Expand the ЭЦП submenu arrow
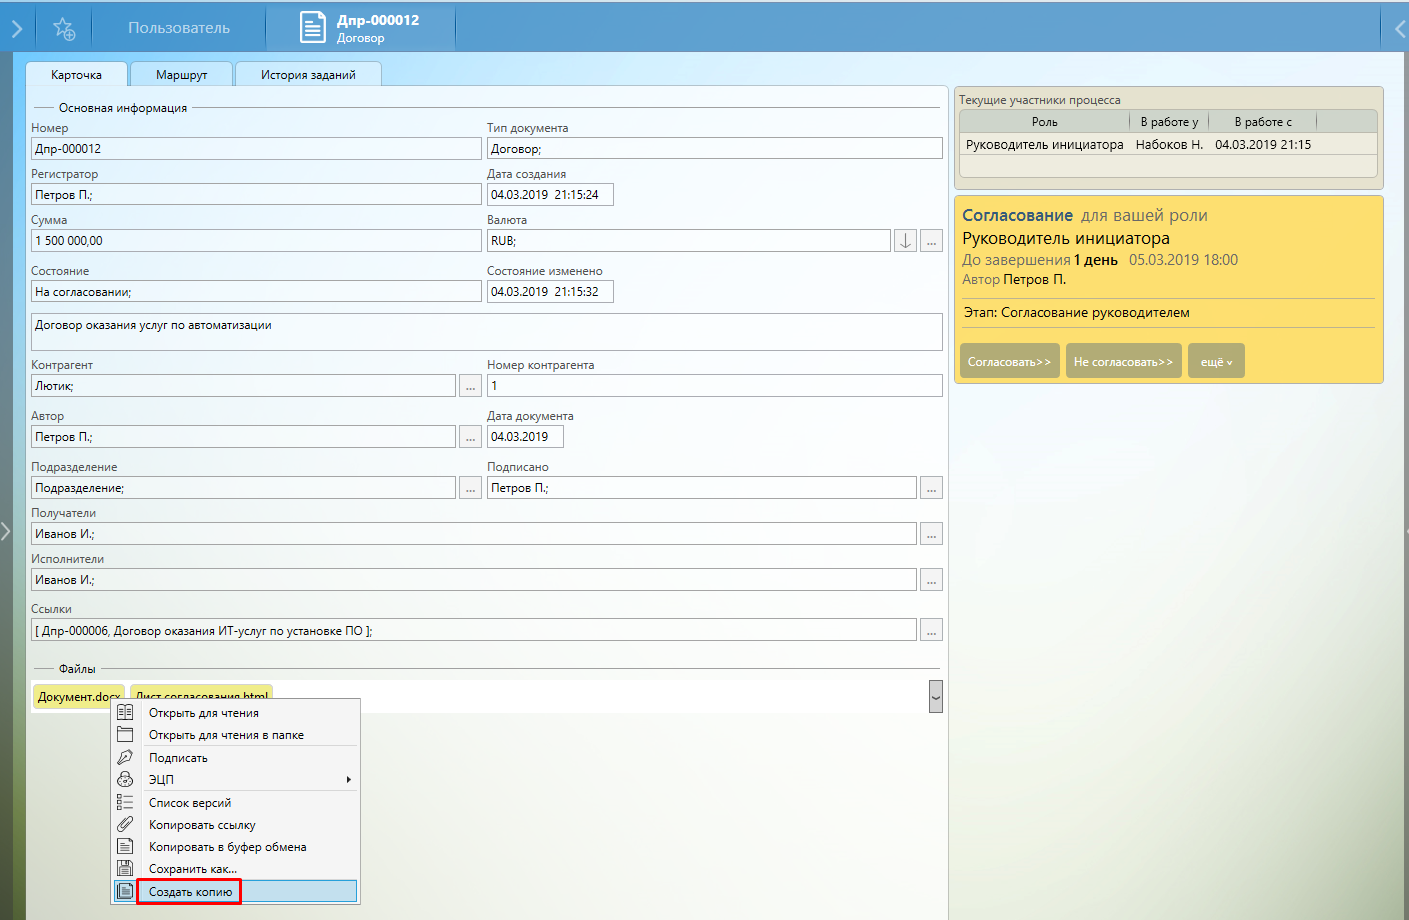This screenshot has height=920, width=1409. click(x=348, y=779)
